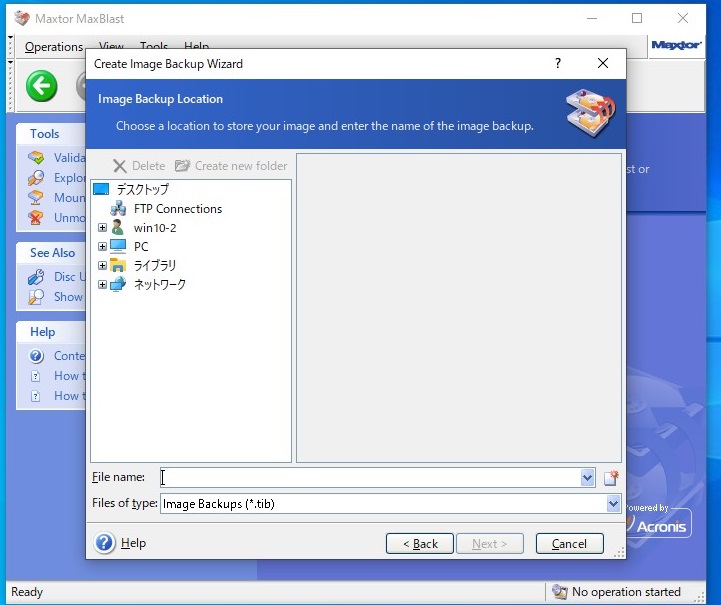Click the Ready status bar text
Image resolution: width=721 pixels, height=605 pixels.
pos(27,592)
